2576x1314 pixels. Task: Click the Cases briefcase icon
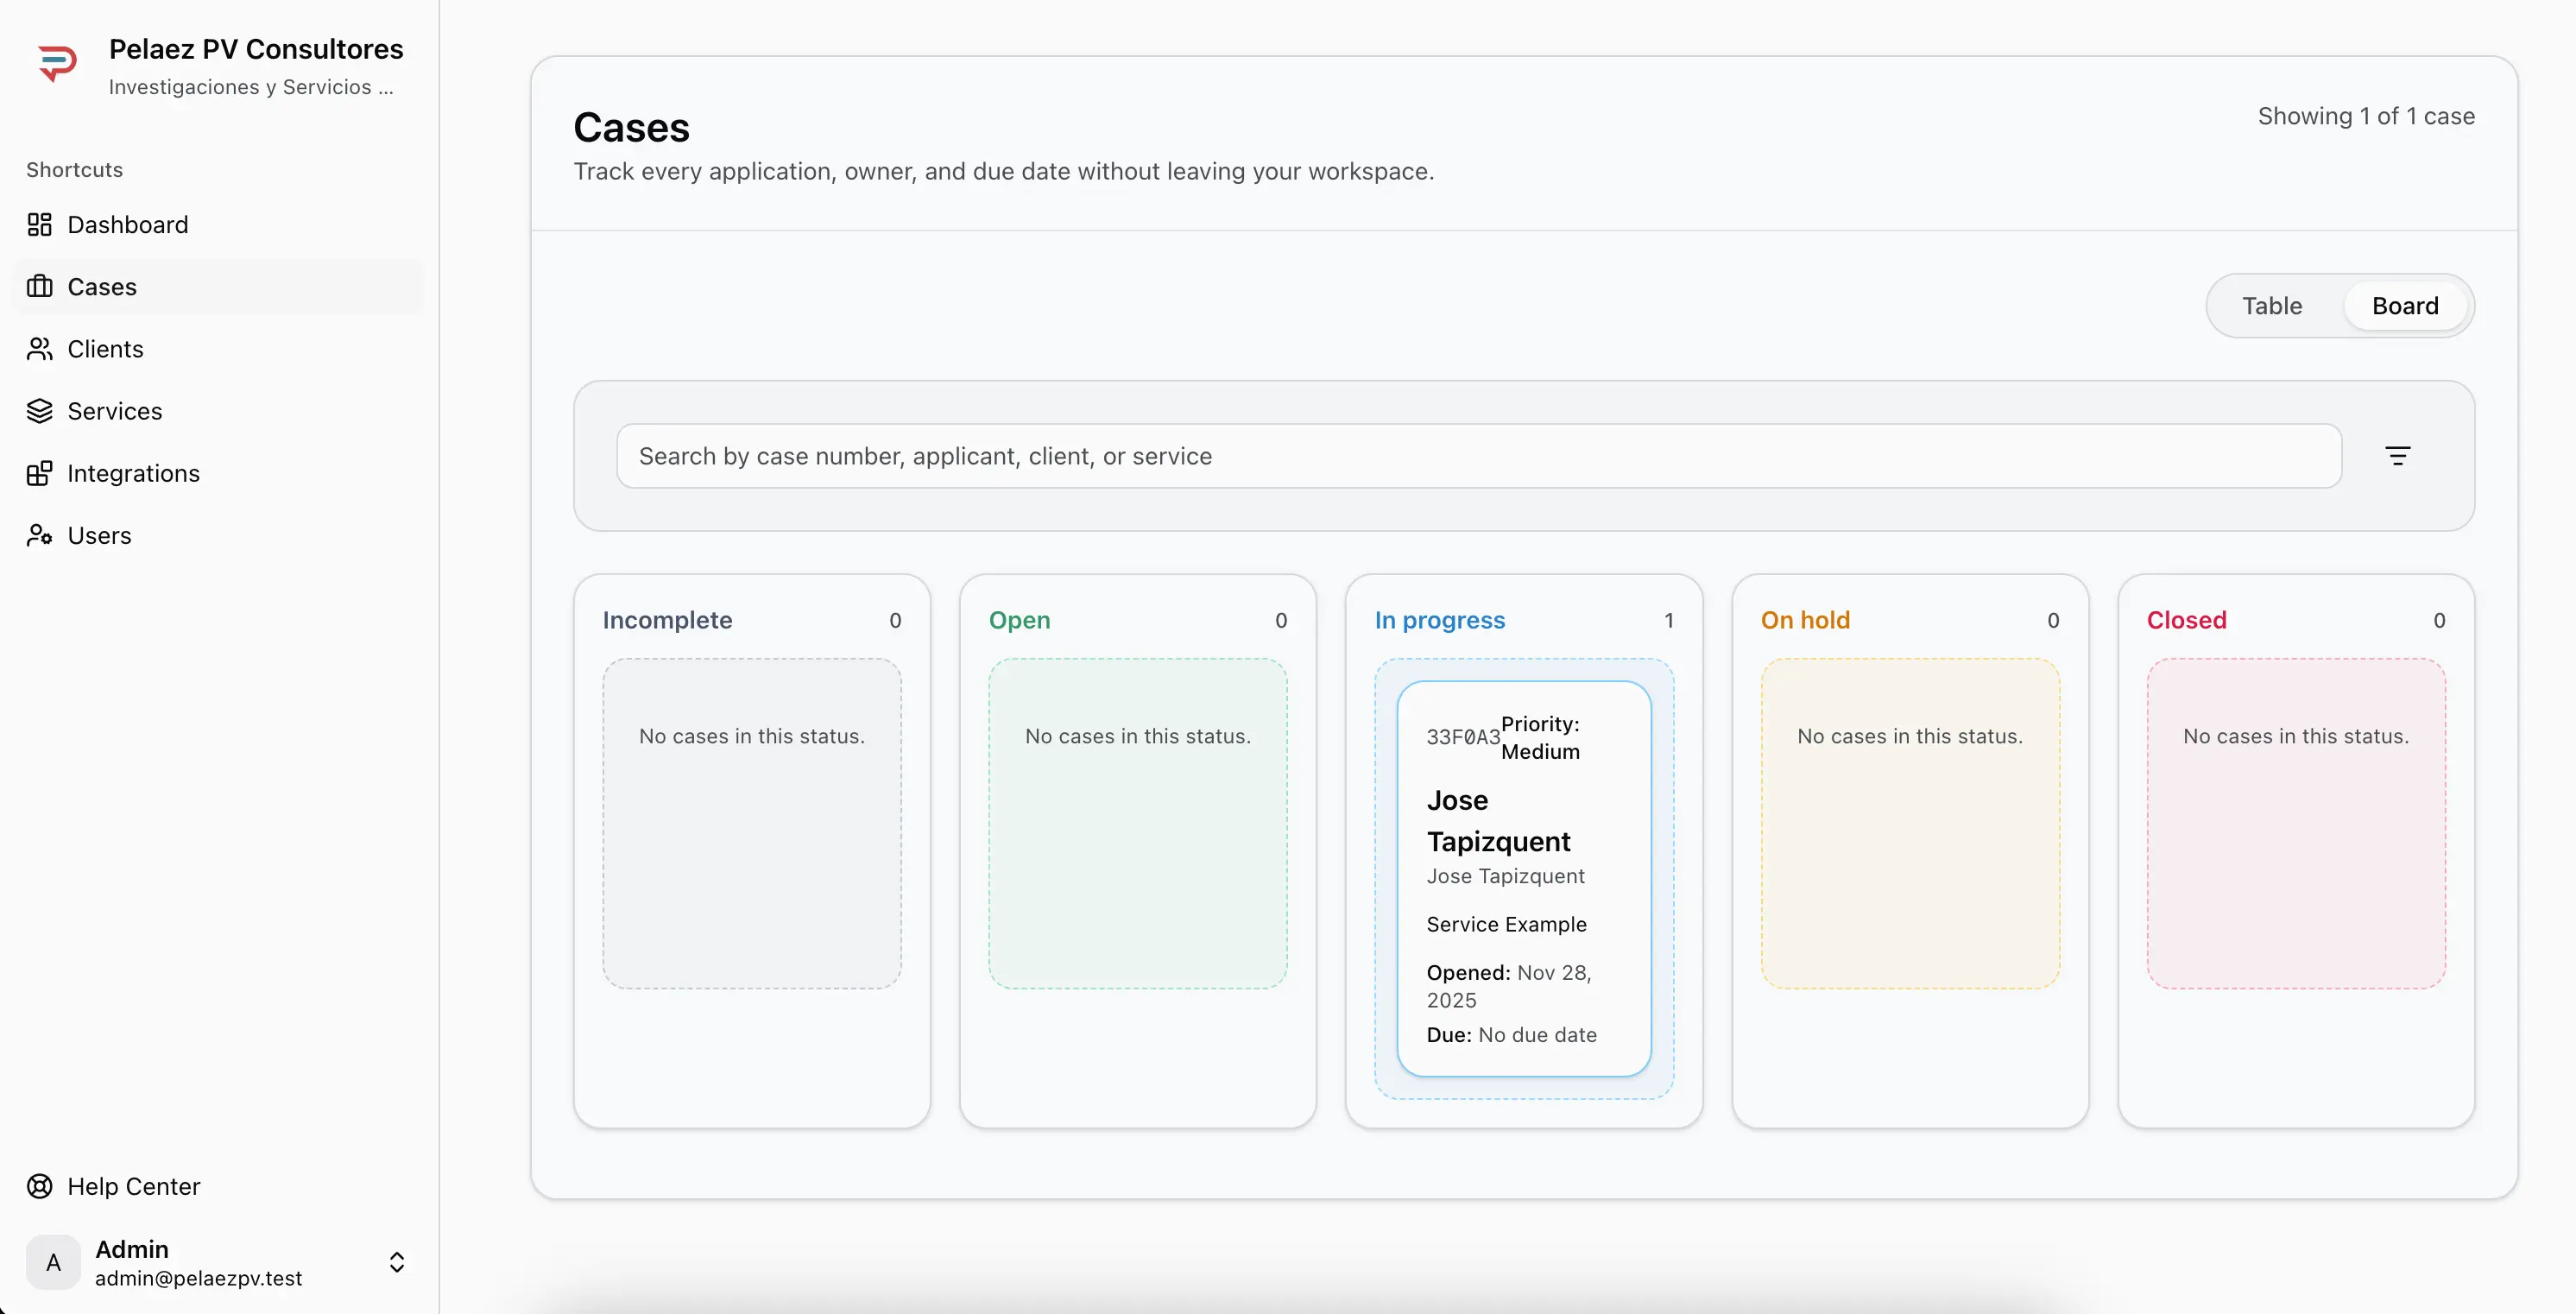38,287
